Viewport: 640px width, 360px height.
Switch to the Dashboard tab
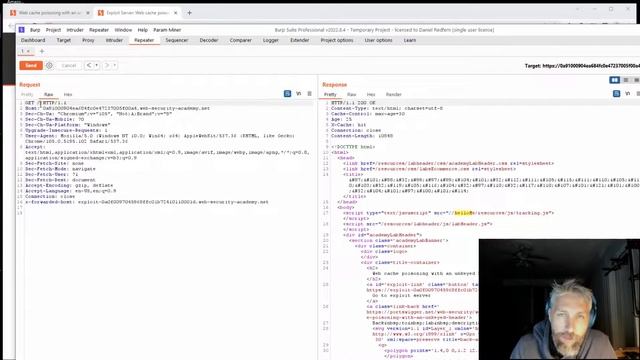click(33, 40)
